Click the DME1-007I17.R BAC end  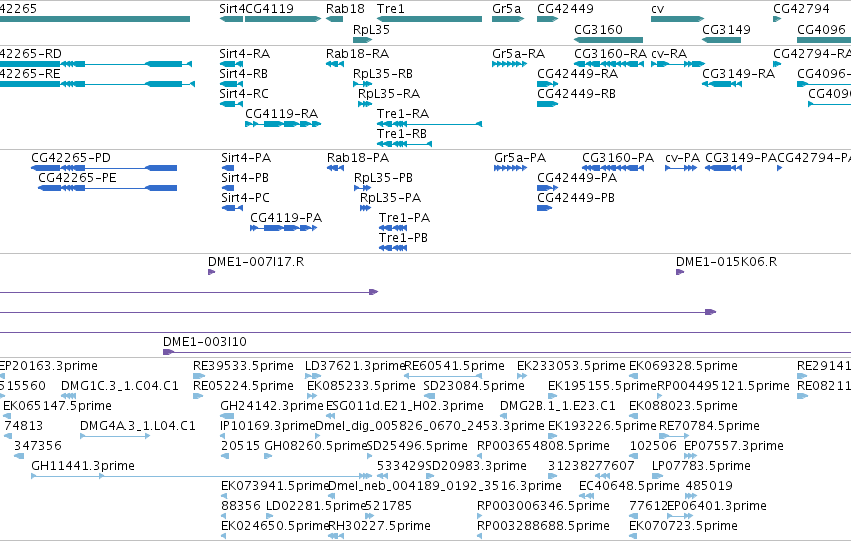[212, 272]
